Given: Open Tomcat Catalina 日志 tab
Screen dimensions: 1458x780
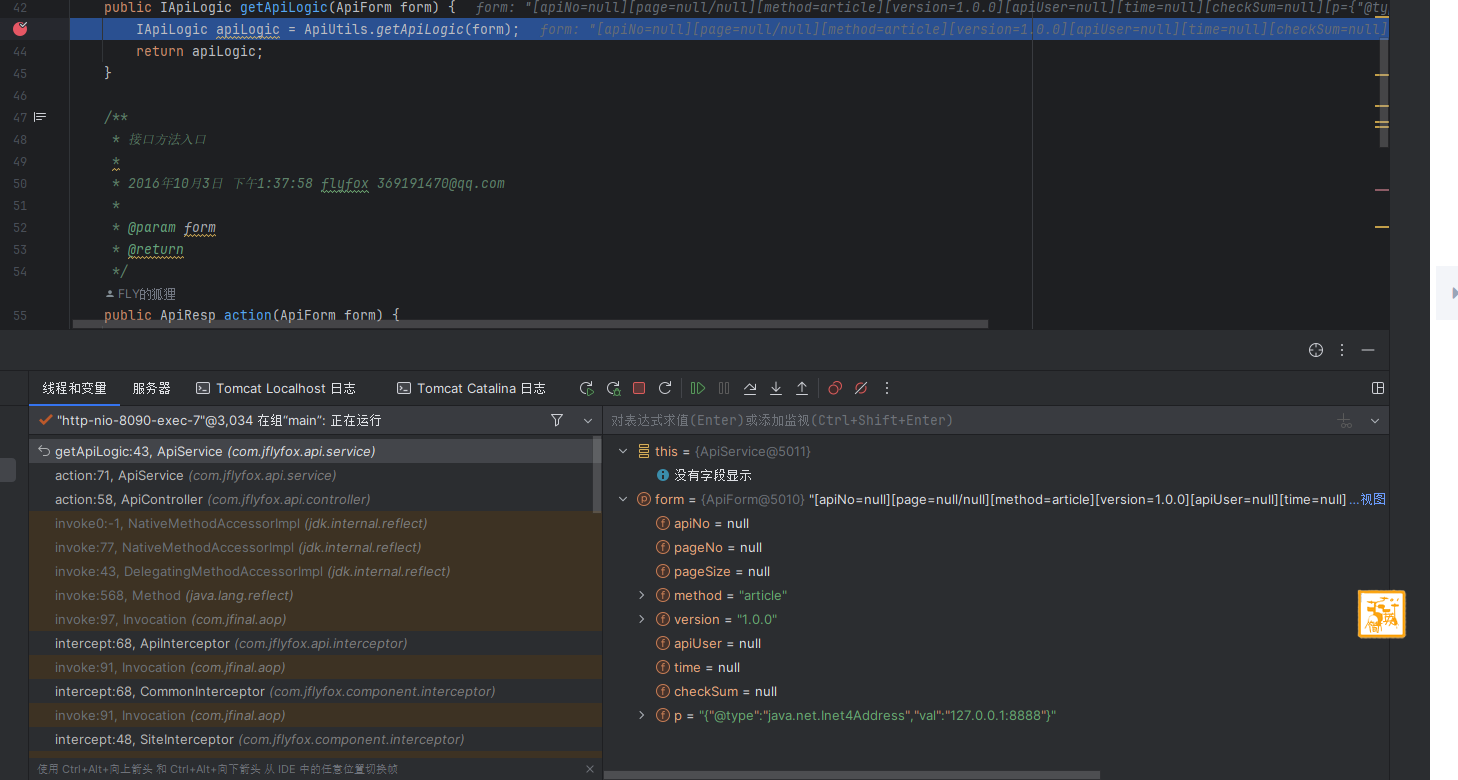Looking at the screenshot, I should coord(471,388).
